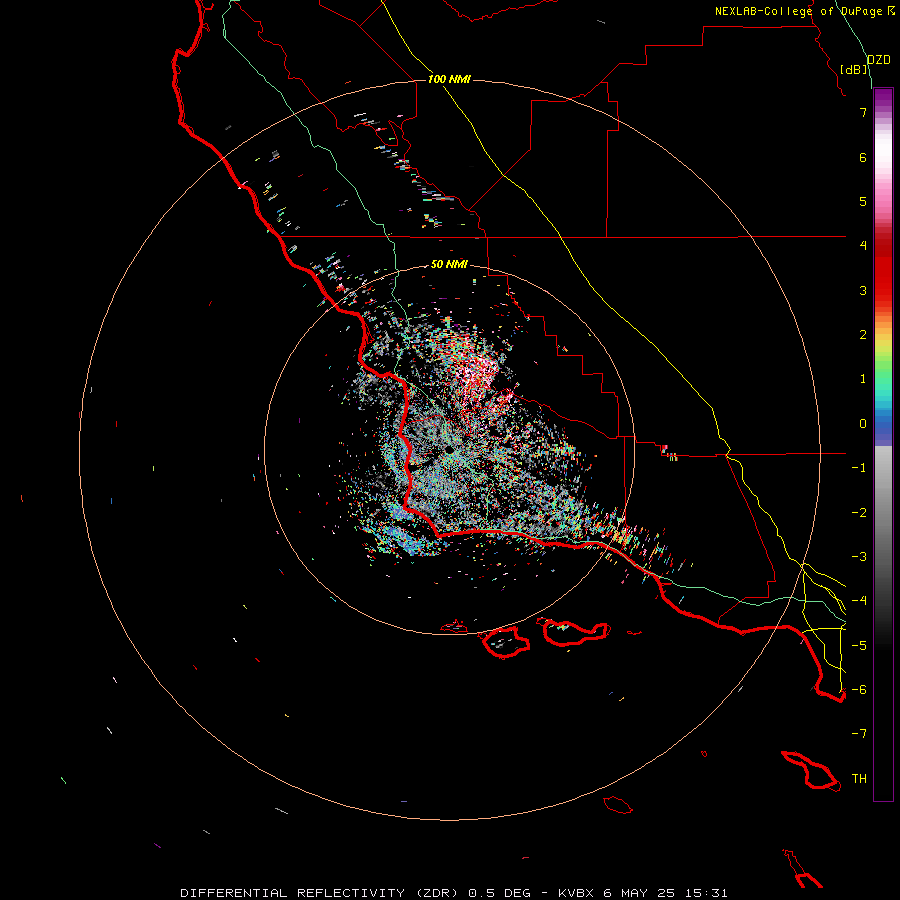This screenshot has width=900, height=900.
Task: Click the [dB] units label
Action: coord(854,69)
